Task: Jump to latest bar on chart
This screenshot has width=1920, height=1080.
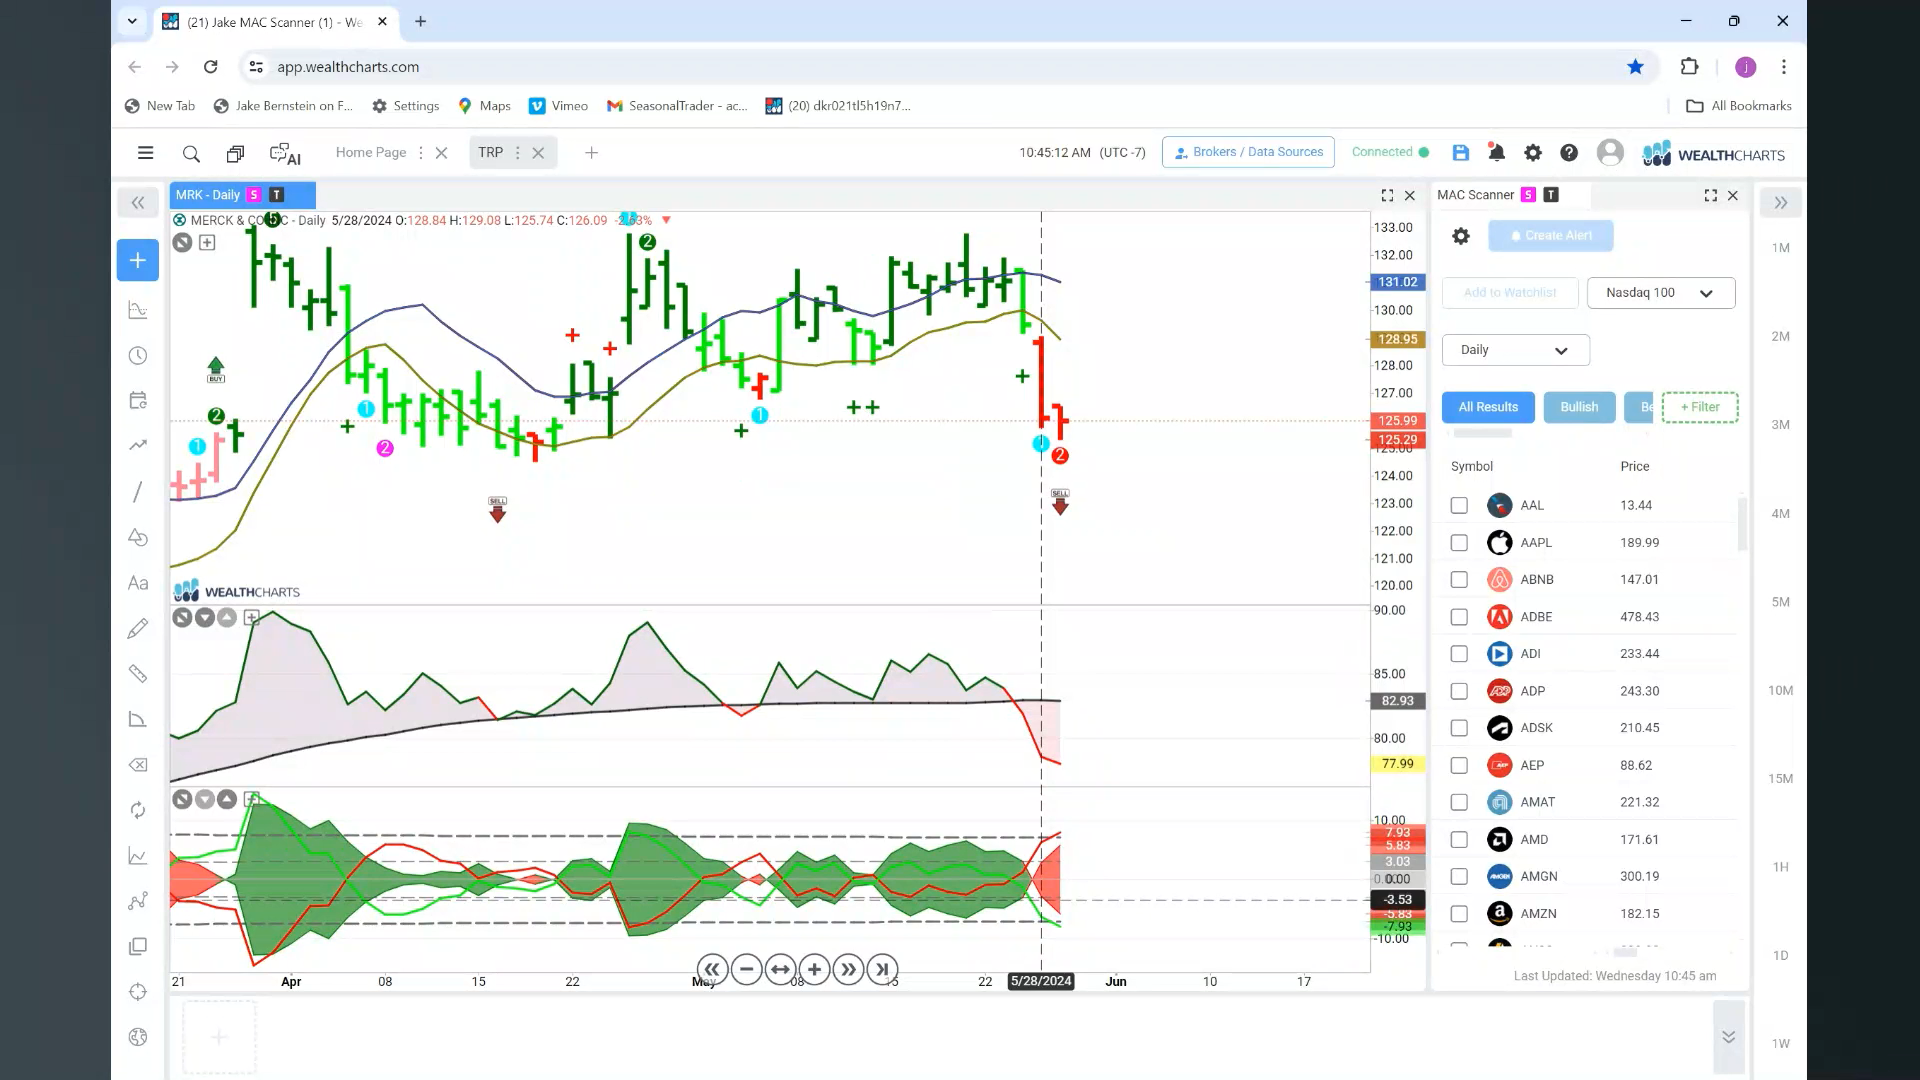Action: (x=882, y=969)
